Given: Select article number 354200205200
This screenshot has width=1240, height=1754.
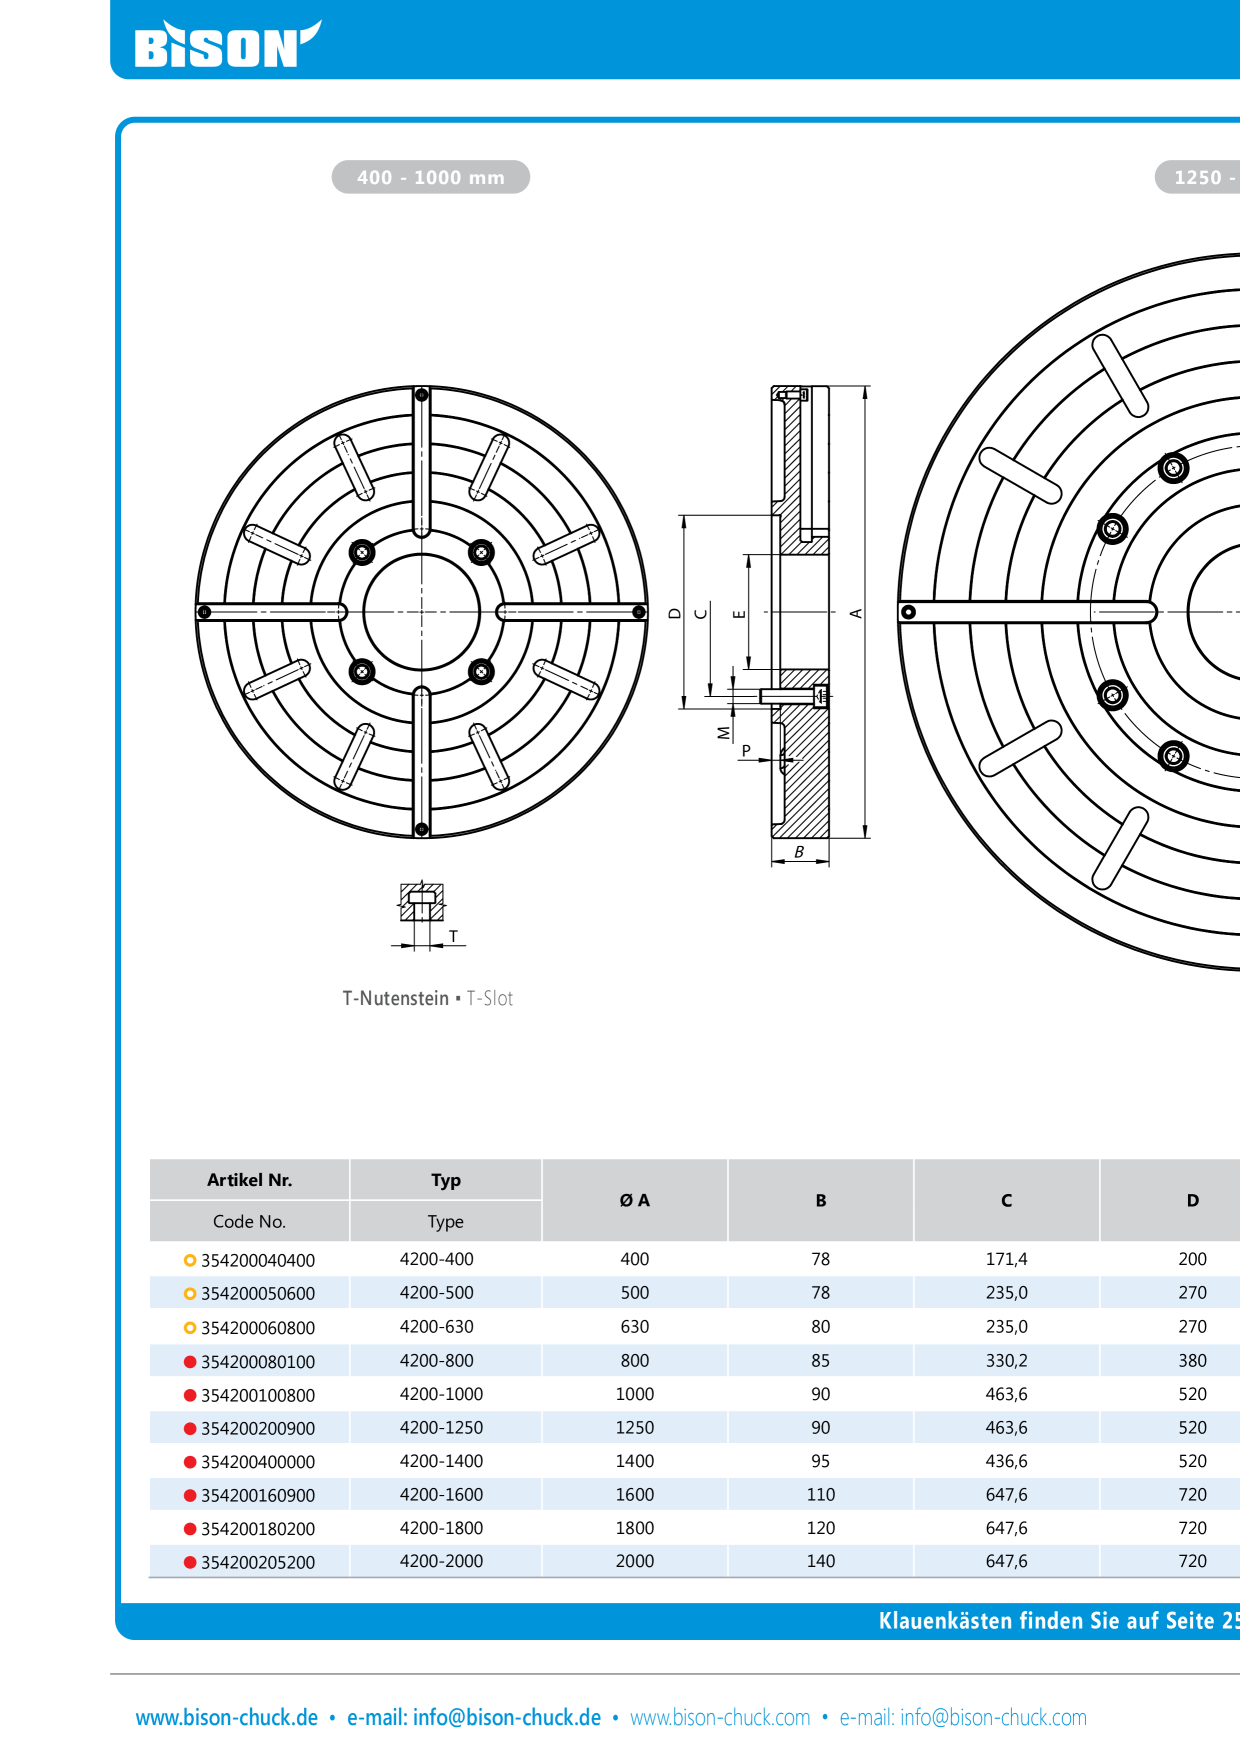Looking at the screenshot, I should pos(258,1562).
